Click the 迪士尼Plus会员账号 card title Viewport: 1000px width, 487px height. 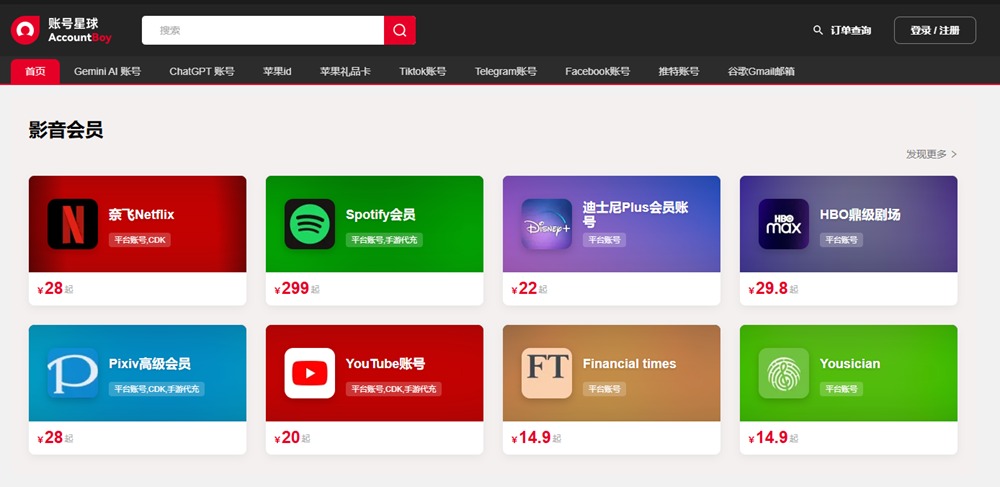pos(635,215)
